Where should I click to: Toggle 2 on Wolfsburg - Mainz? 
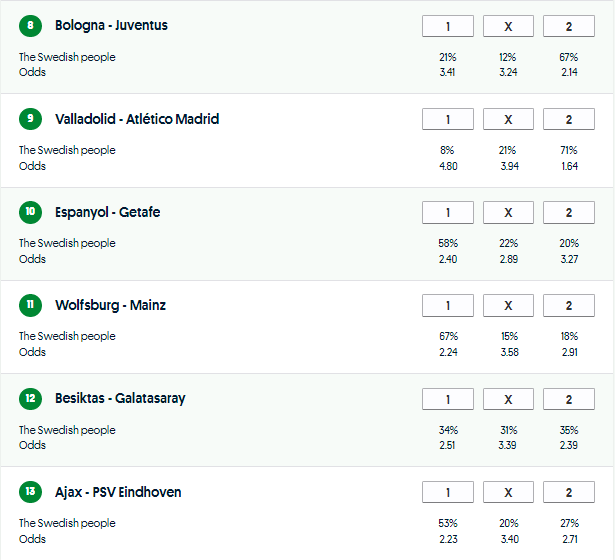568,306
